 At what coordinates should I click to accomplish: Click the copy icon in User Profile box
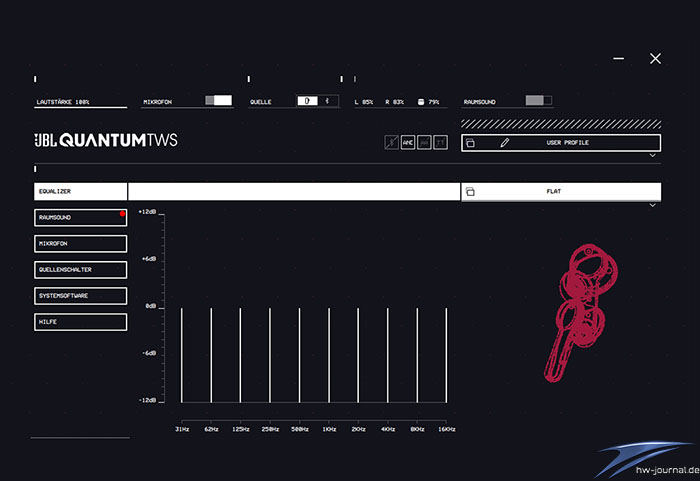click(x=470, y=143)
